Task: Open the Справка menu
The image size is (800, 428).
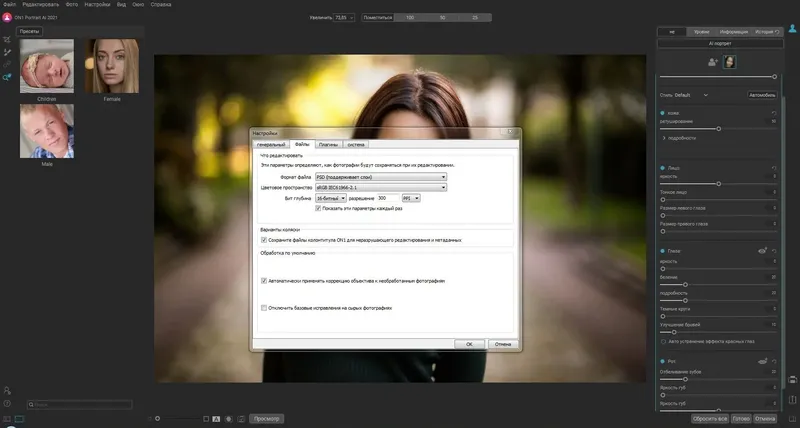Action: pos(161,5)
